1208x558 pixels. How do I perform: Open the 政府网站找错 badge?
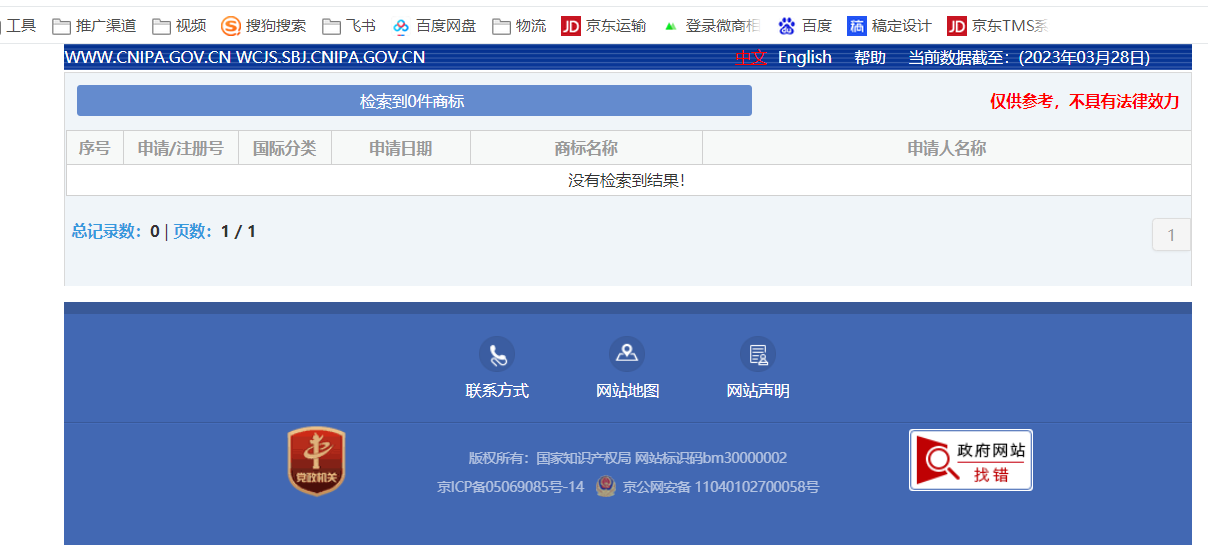click(970, 460)
